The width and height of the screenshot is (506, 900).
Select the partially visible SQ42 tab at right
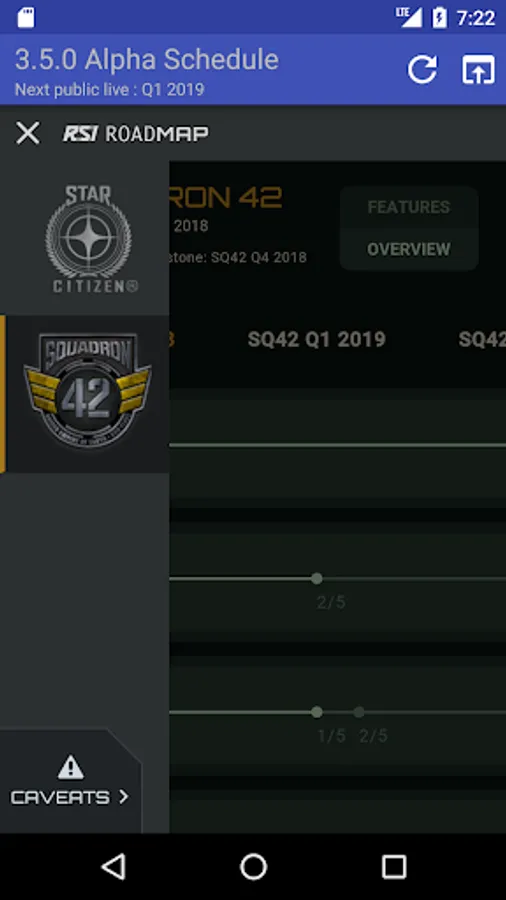tap(482, 339)
